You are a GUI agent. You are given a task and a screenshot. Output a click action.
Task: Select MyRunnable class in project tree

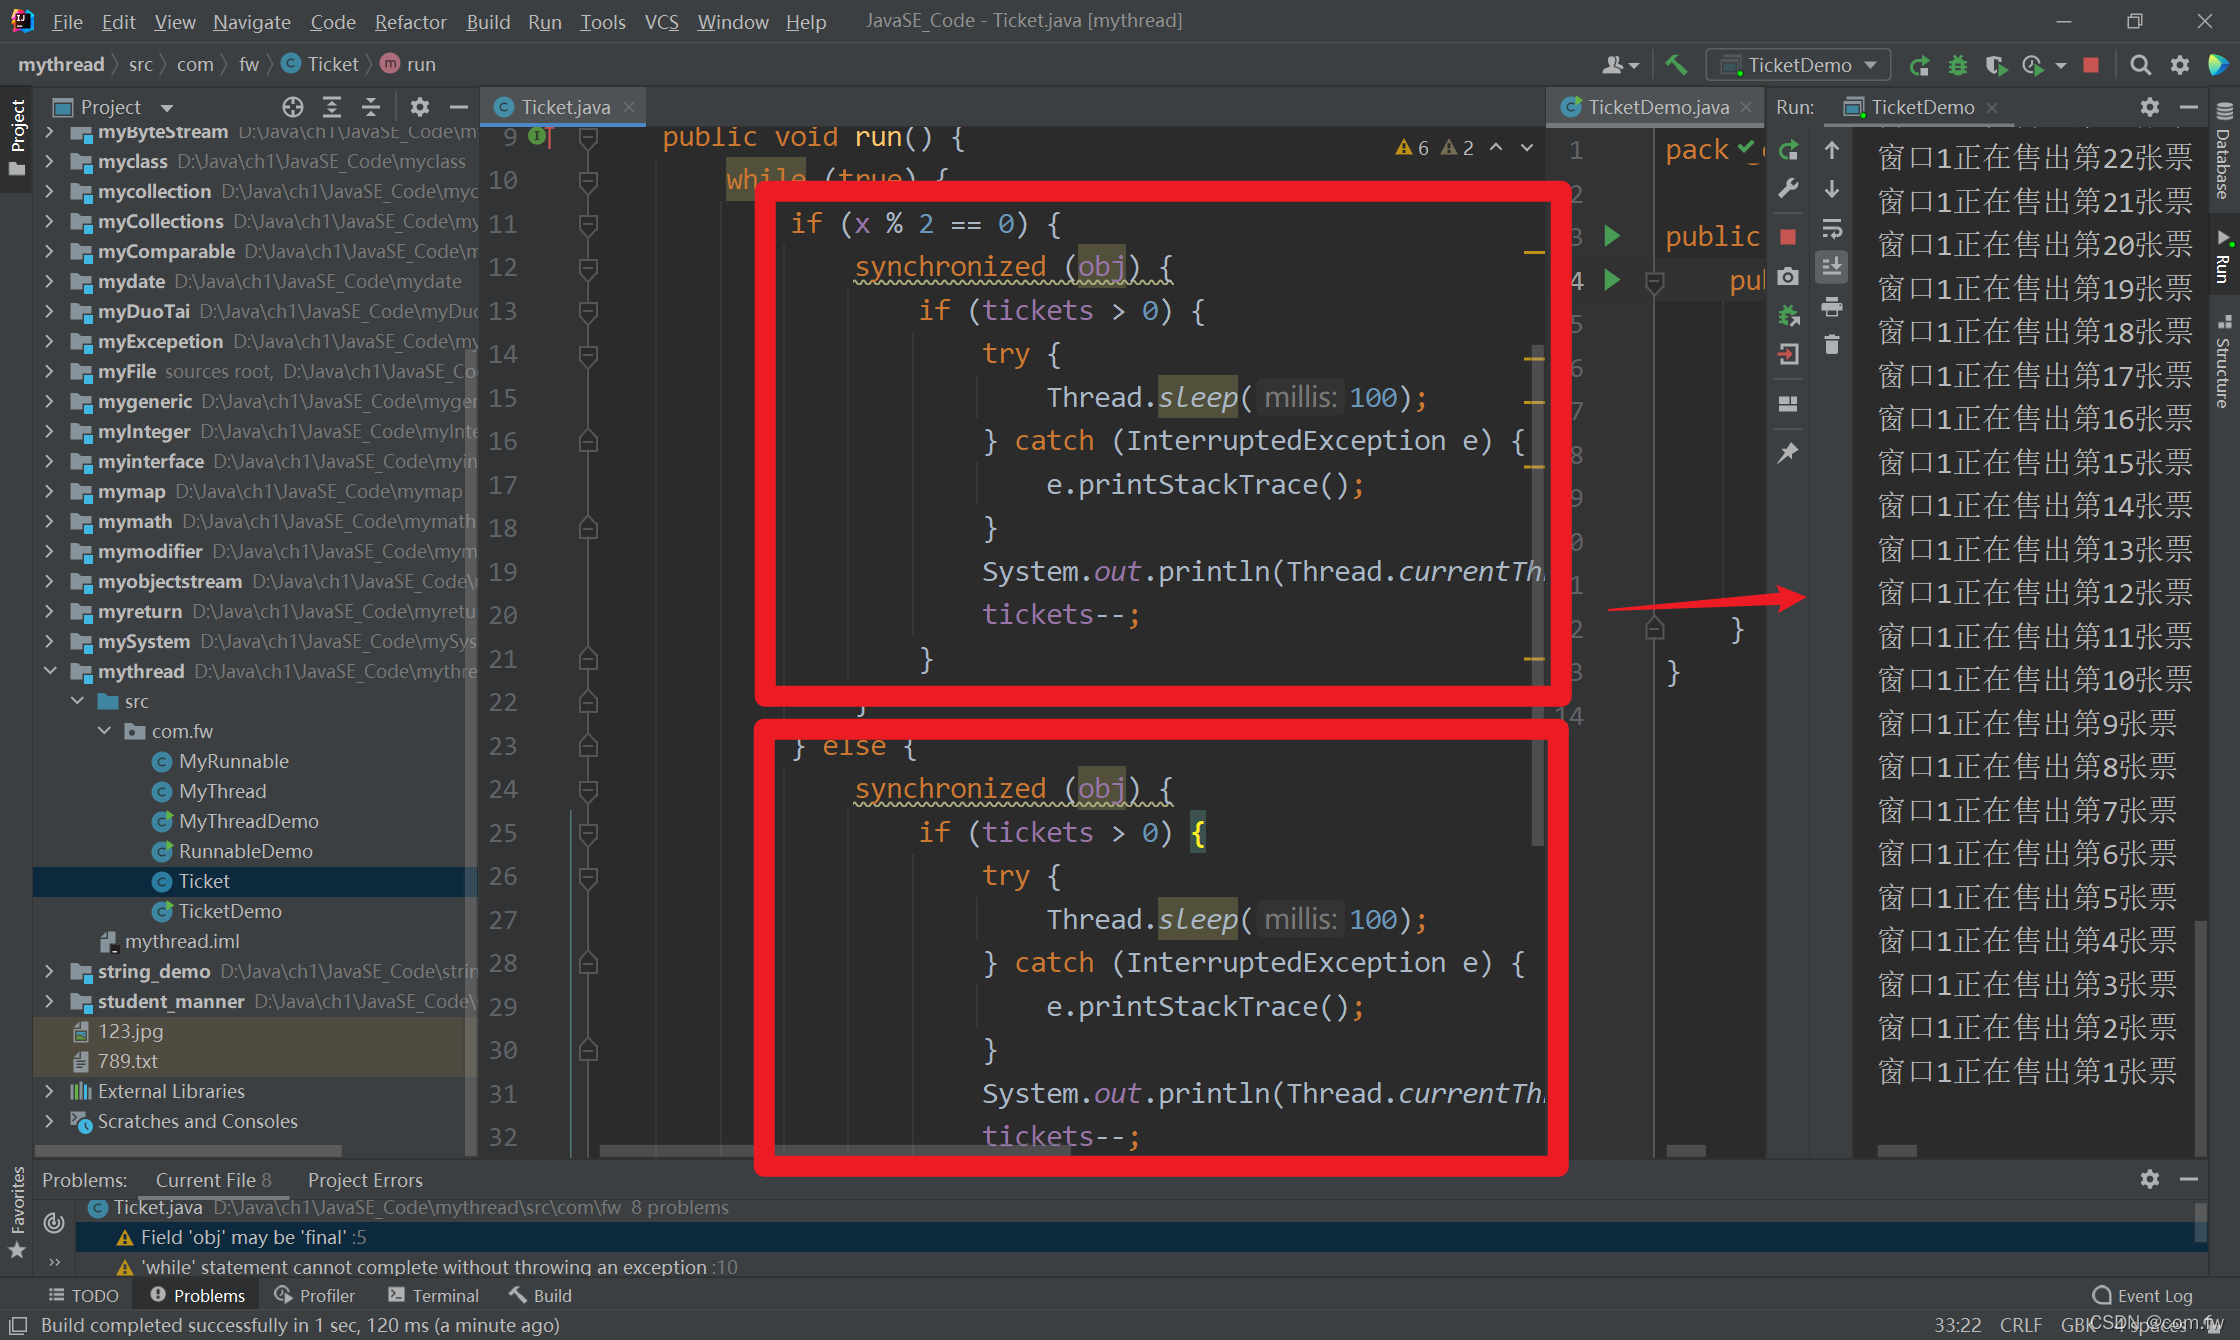[233, 761]
